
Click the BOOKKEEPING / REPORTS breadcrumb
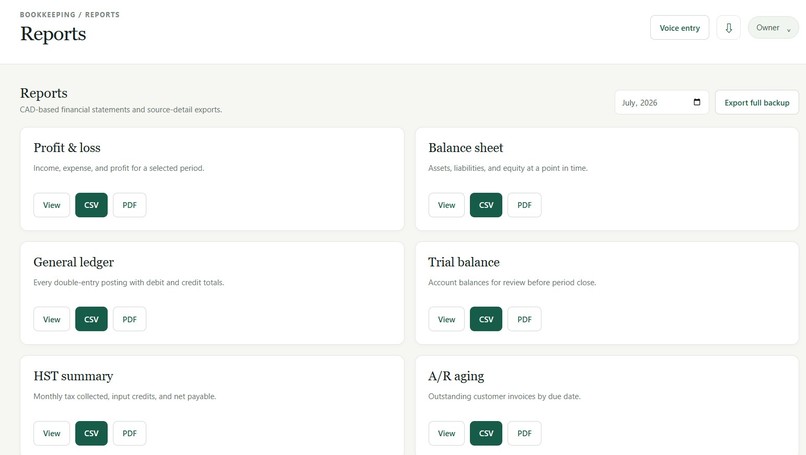(x=70, y=14)
